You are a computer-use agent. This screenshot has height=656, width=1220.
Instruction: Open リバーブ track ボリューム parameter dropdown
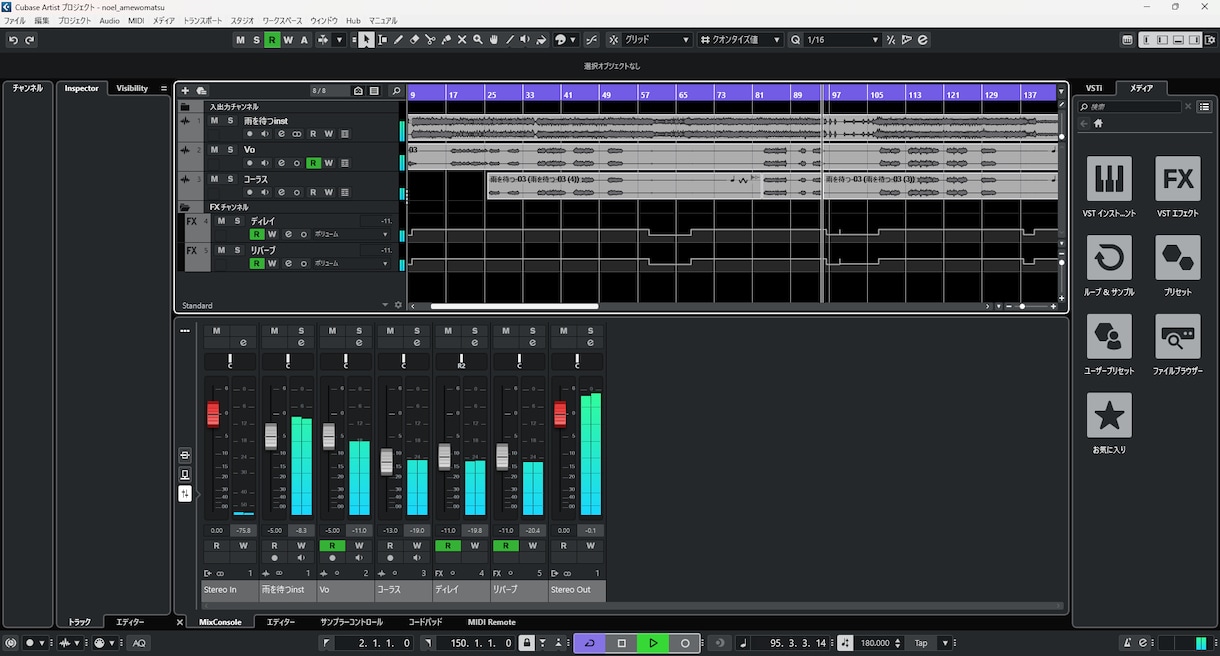pyautogui.click(x=351, y=263)
